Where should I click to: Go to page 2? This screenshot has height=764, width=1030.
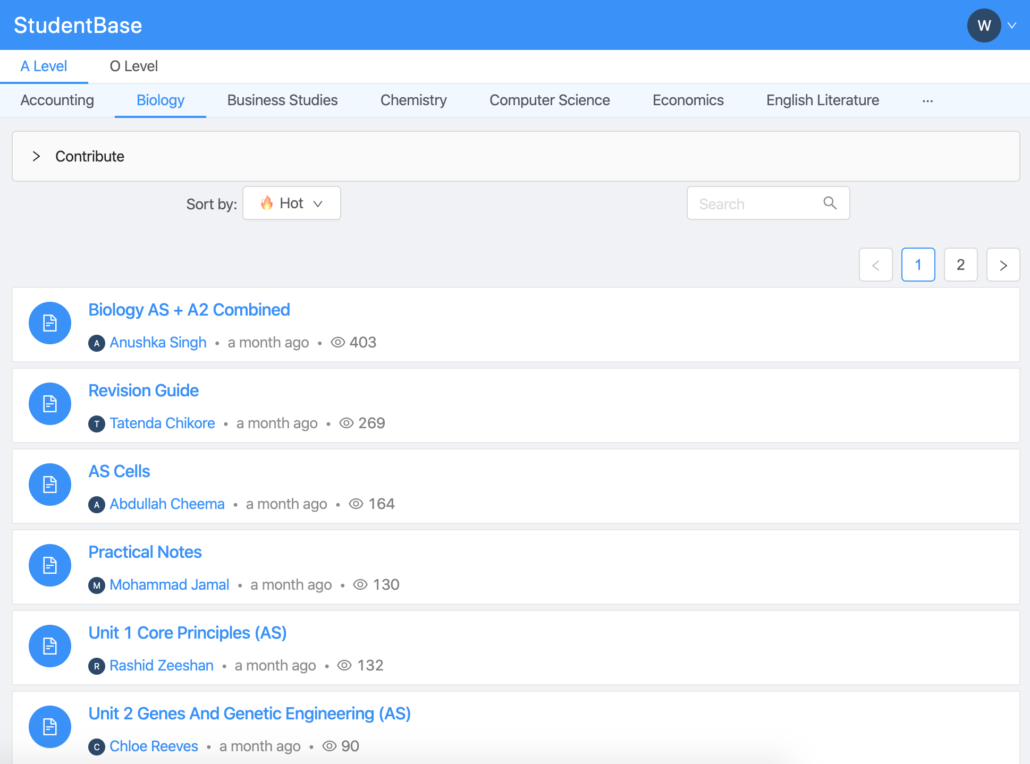pyautogui.click(x=960, y=265)
